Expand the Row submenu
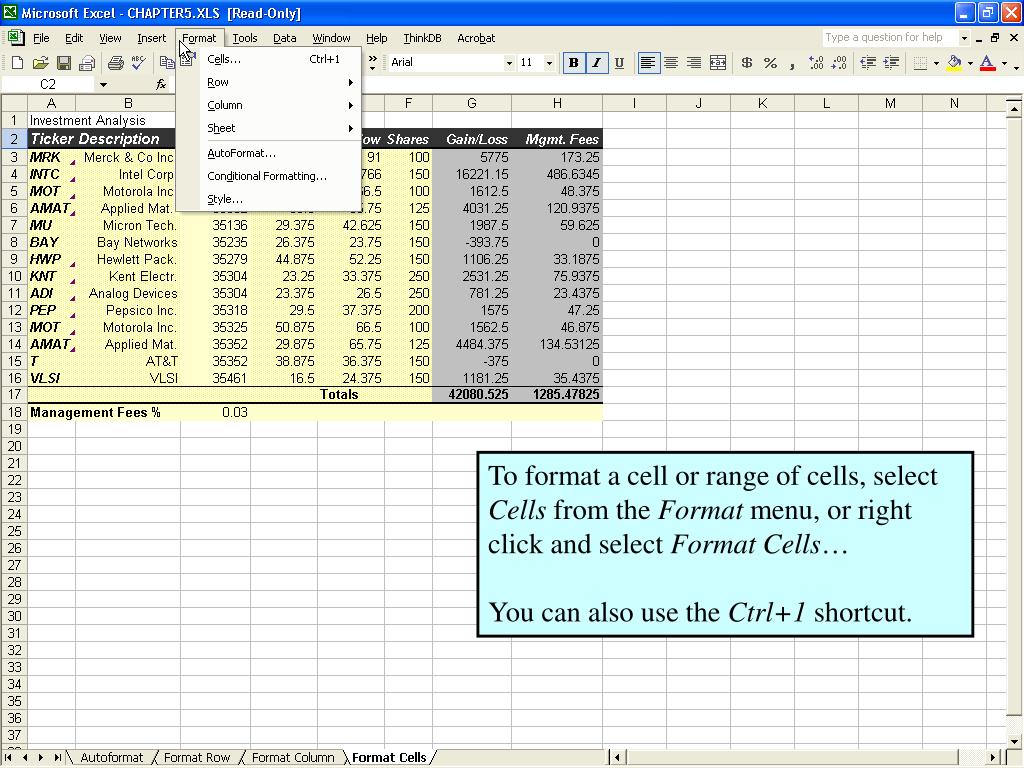This screenshot has width=1024, height=768. coord(280,82)
